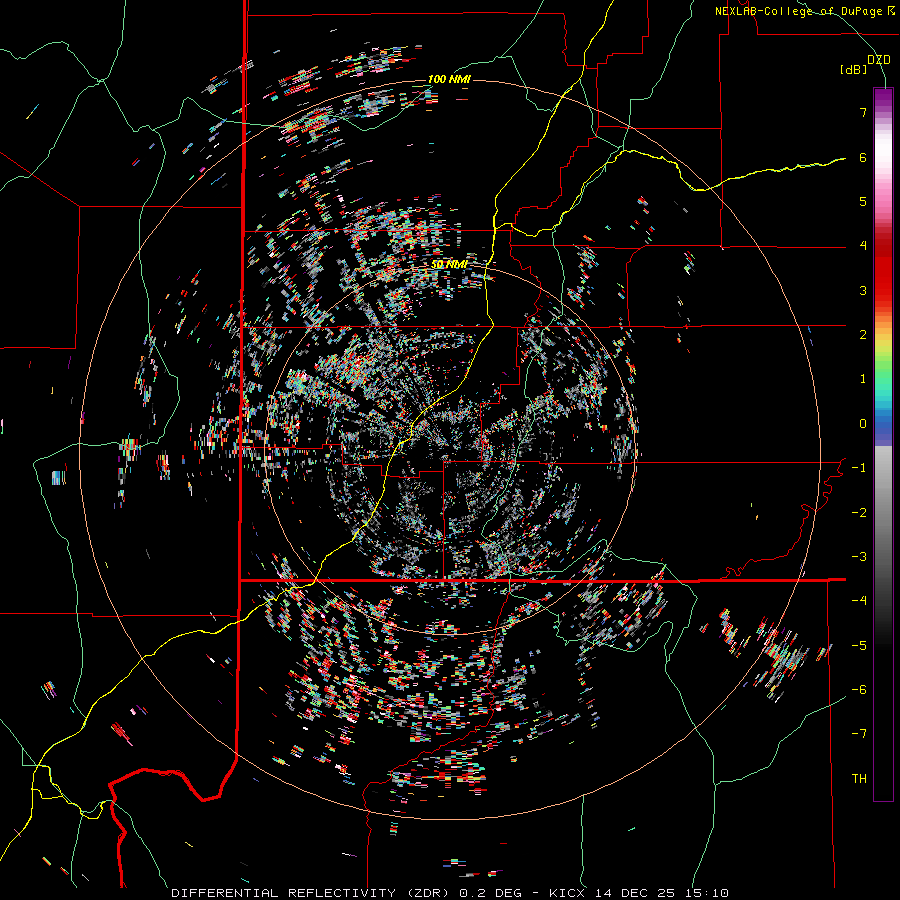Viewport: 900px width, 900px height.
Task: Click the -2 value on color scale
Action: pyautogui.click(x=859, y=513)
